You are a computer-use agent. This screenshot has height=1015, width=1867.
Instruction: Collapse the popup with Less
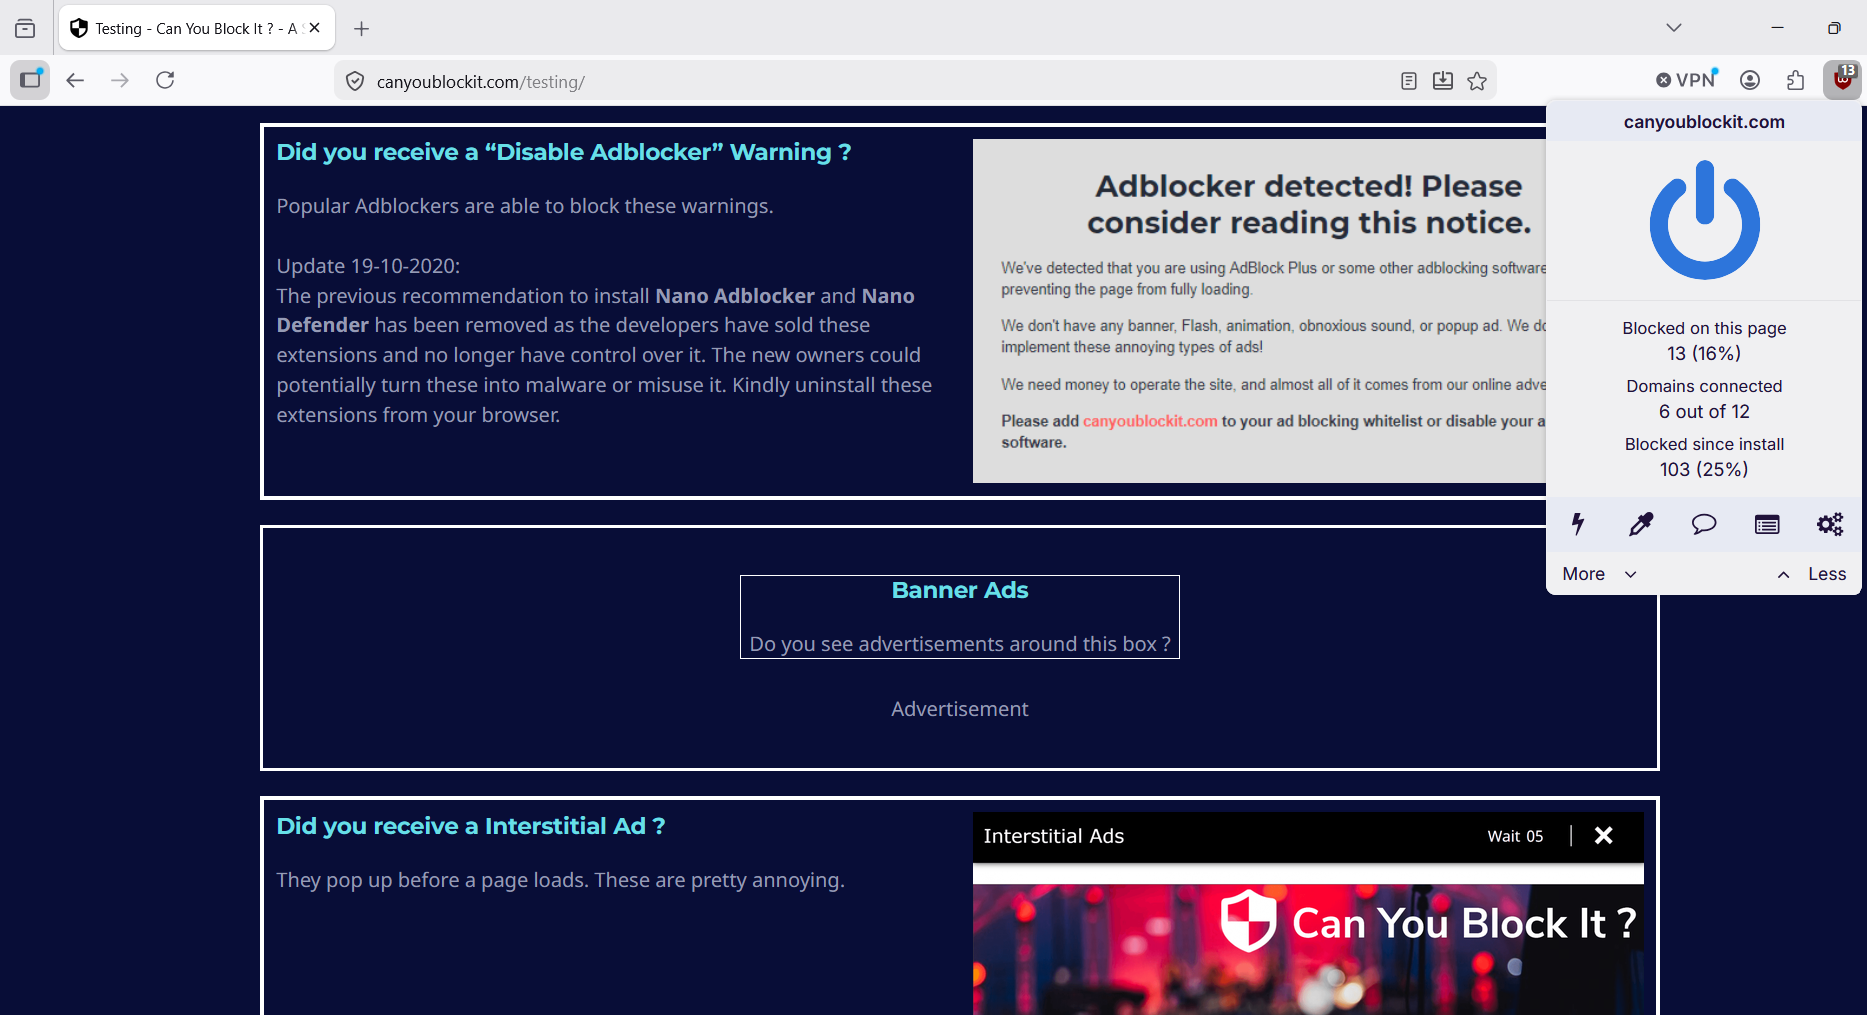1812,574
